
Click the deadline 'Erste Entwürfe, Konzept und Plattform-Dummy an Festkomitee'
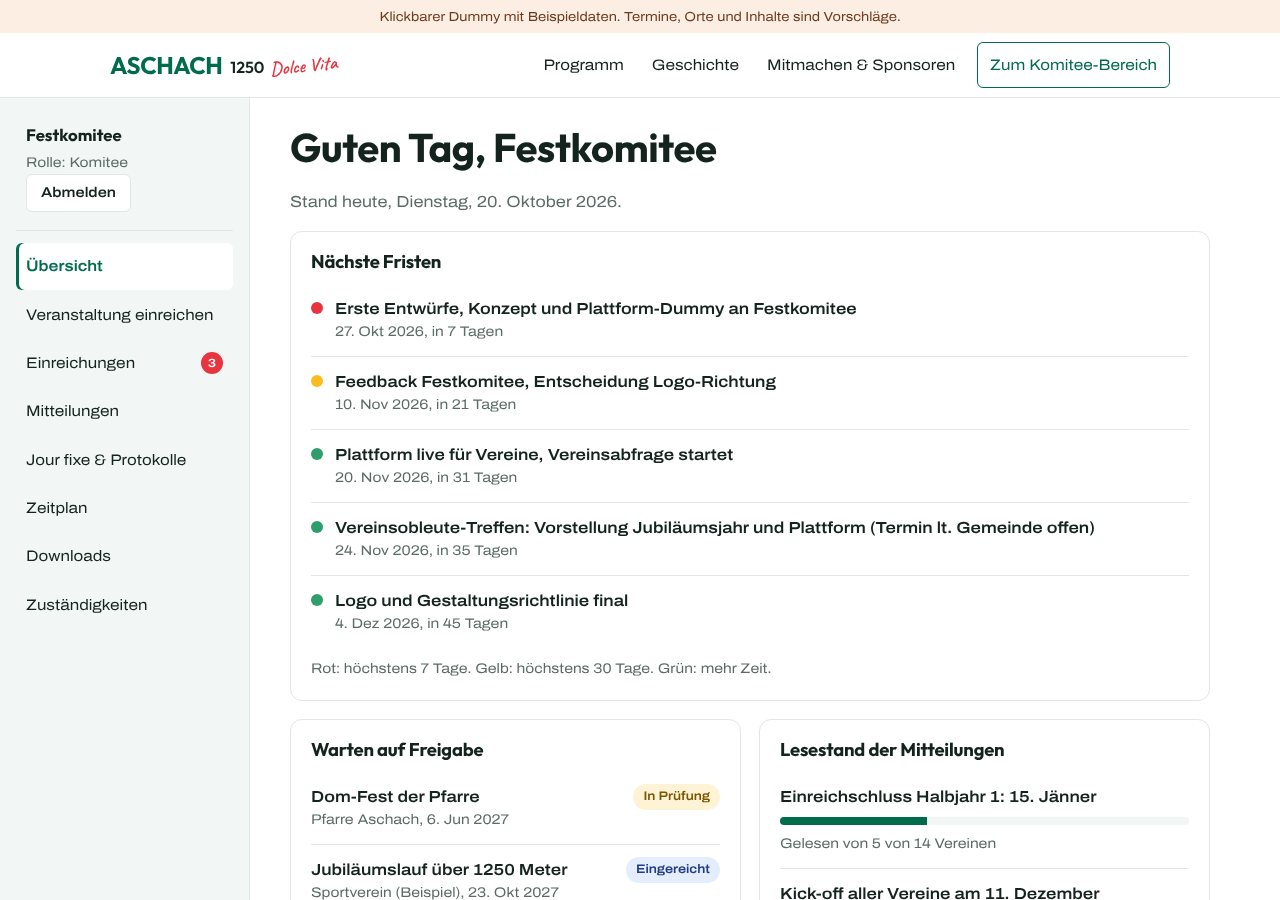[596, 309]
